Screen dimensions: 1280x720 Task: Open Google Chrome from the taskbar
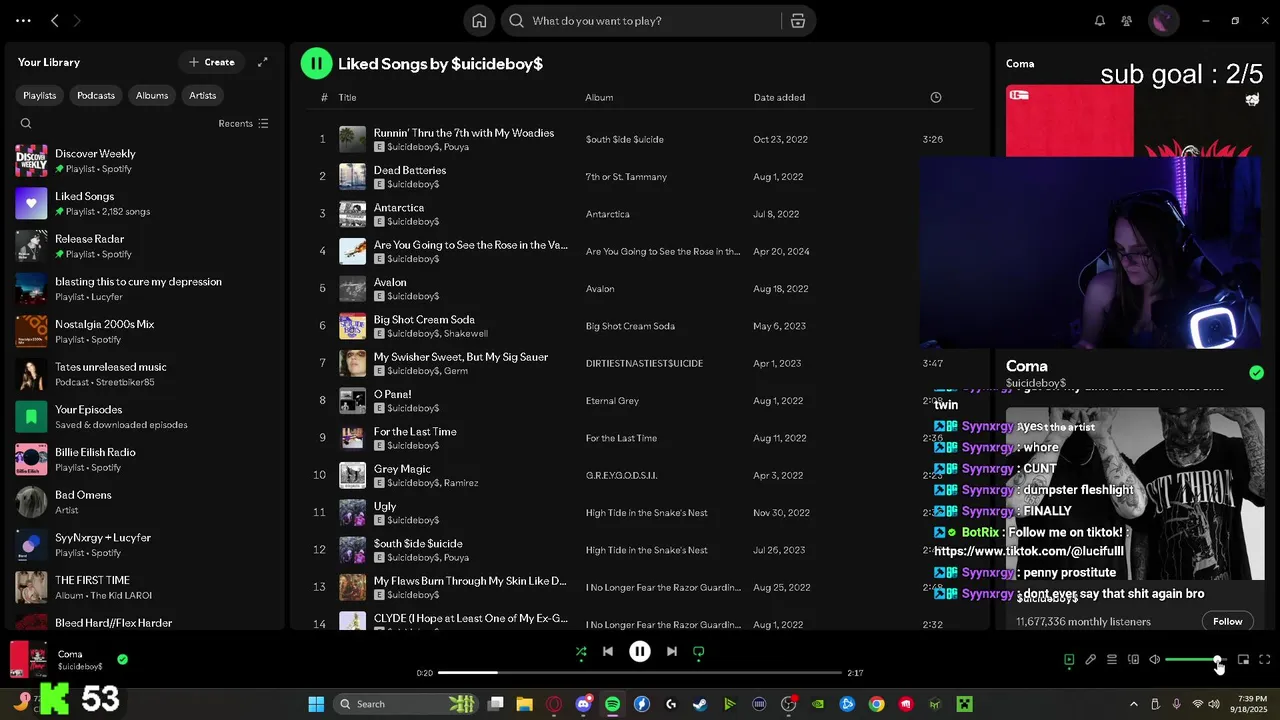tap(876, 704)
